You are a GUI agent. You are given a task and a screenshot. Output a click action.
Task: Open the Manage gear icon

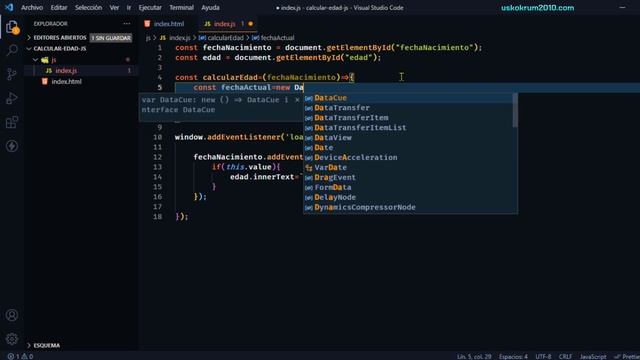(x=12, y=338)
